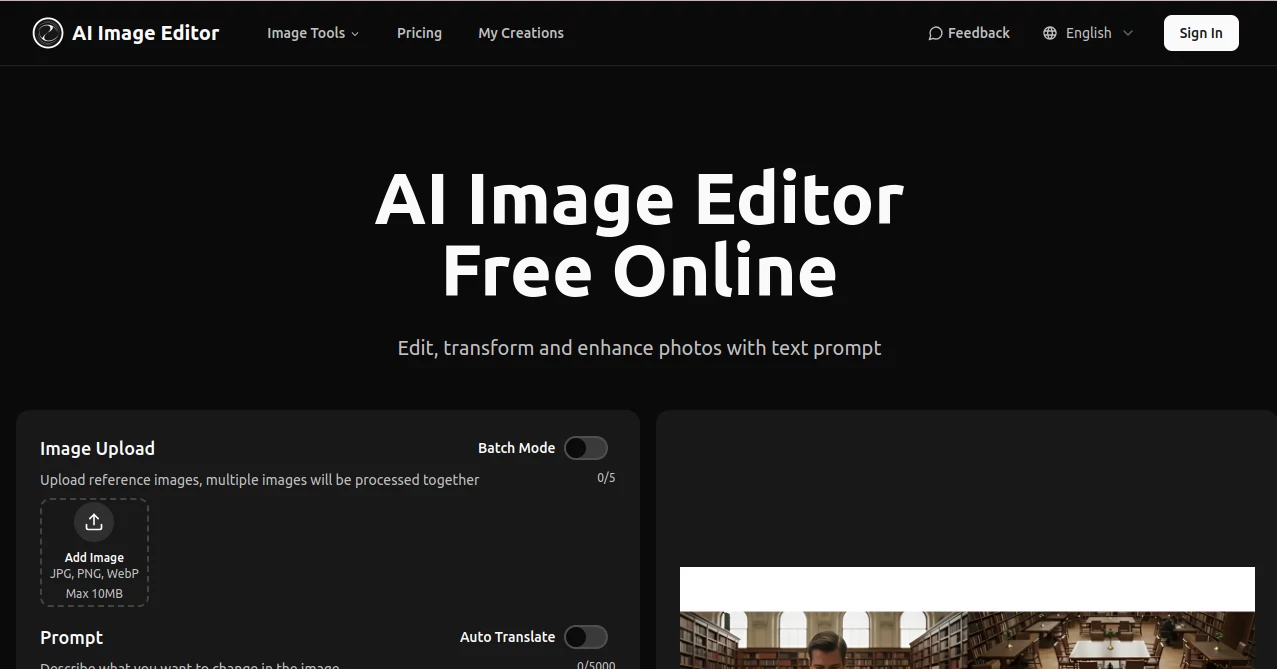
Task: Click the AI Image Editor logo icon
Action: tap(47, 32)
